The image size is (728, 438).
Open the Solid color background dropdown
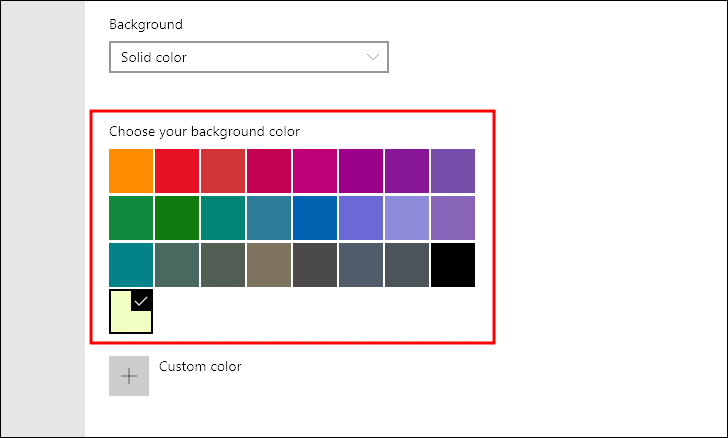point(249,57)
